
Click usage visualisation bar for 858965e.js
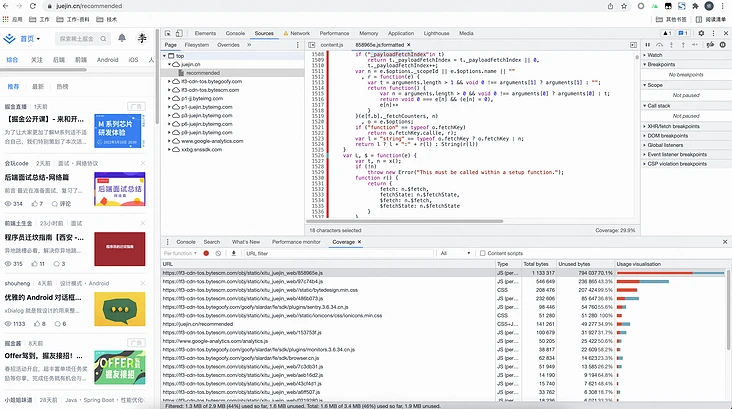pos(670,273)
